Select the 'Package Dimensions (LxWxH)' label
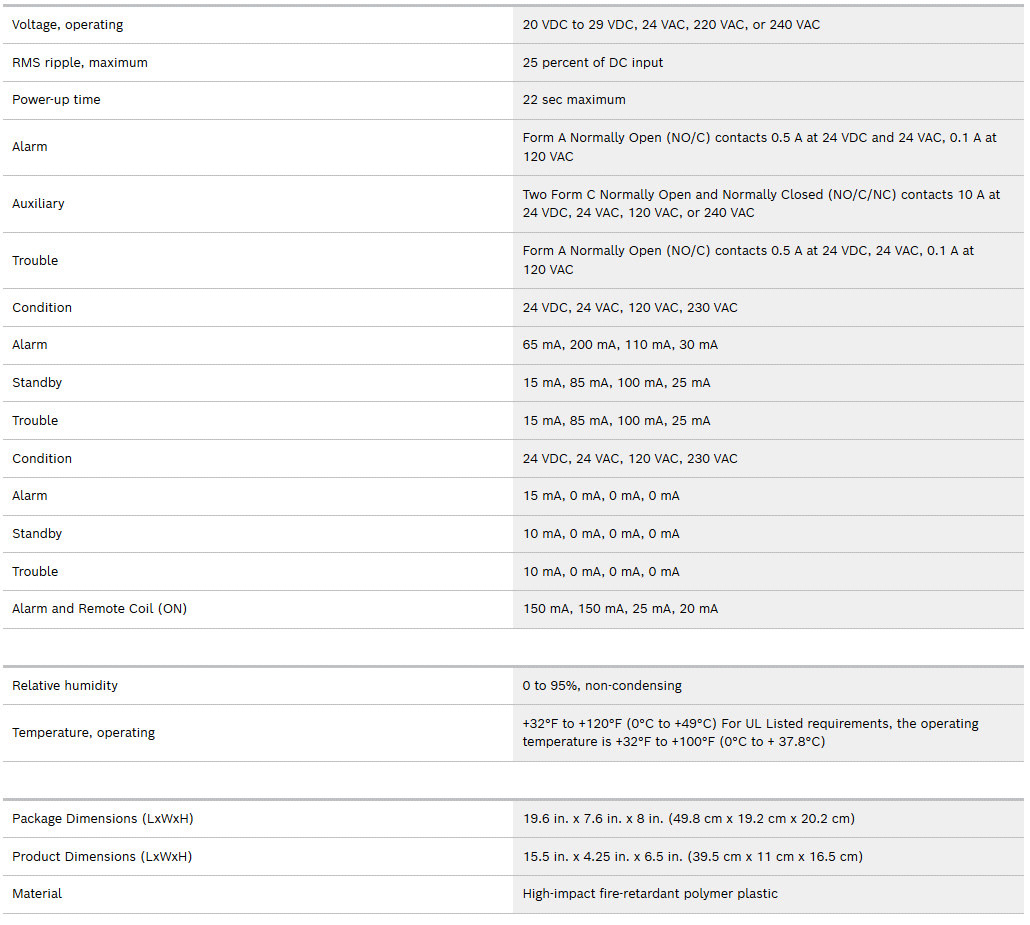This screenshot has width=1030, height=925. [x=102, y=819]
